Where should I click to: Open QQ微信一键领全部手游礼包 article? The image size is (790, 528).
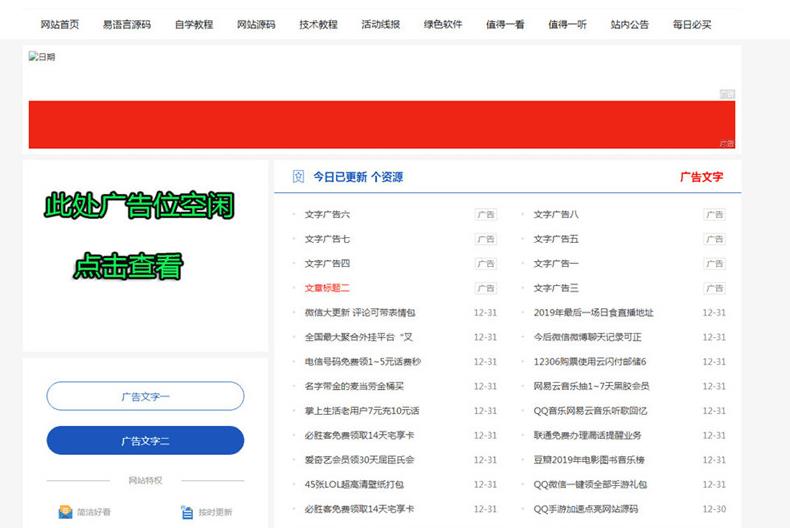(x=590, y=485)
